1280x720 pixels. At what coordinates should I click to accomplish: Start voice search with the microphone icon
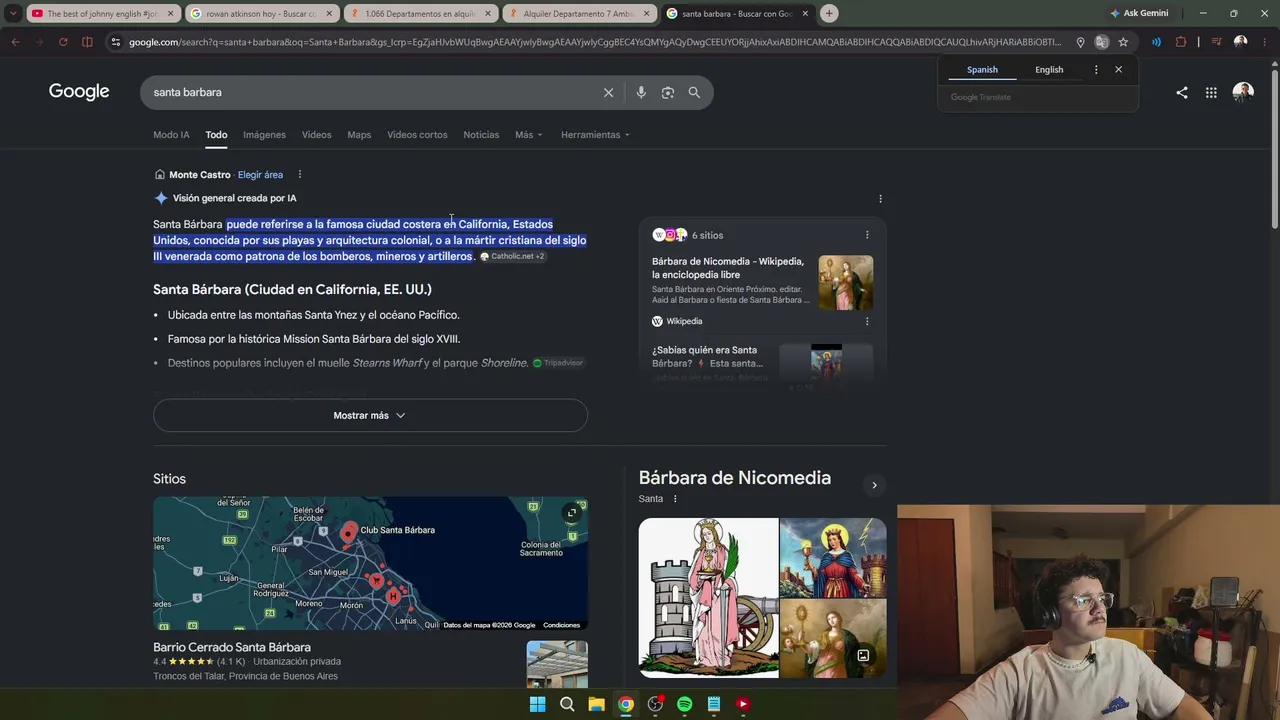tap(641, 92)
